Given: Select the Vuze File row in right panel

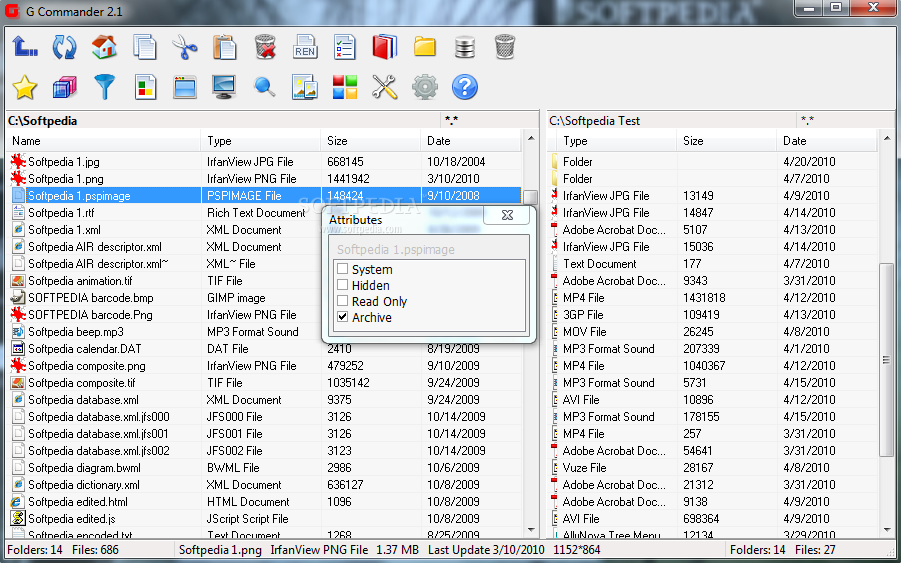Looking at the screenshot, I should tap(714, 468).
